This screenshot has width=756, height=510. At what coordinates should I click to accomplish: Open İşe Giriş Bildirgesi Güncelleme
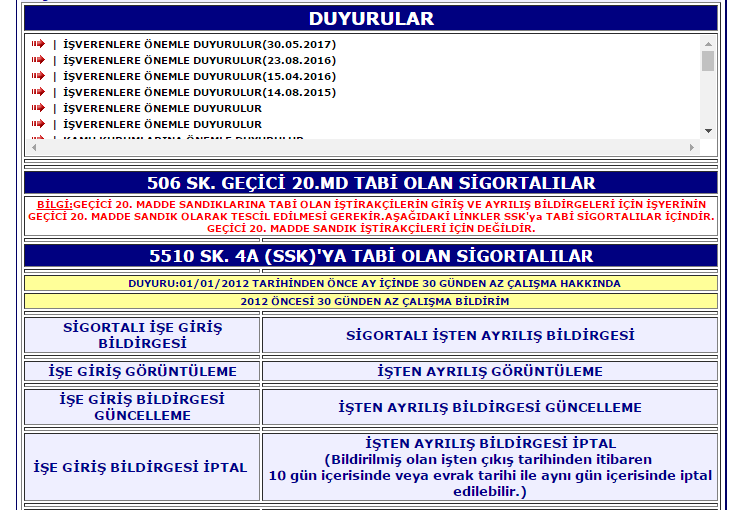click(141, 407)
